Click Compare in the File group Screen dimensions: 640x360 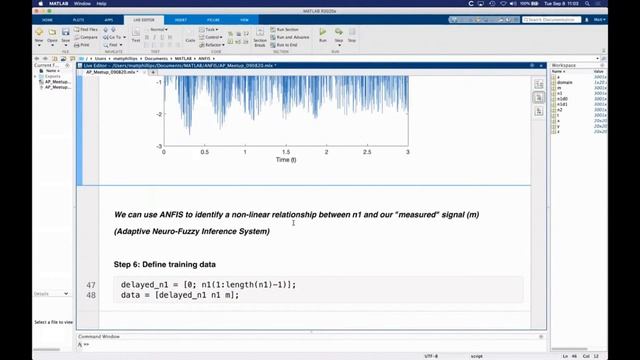point(86,37)
